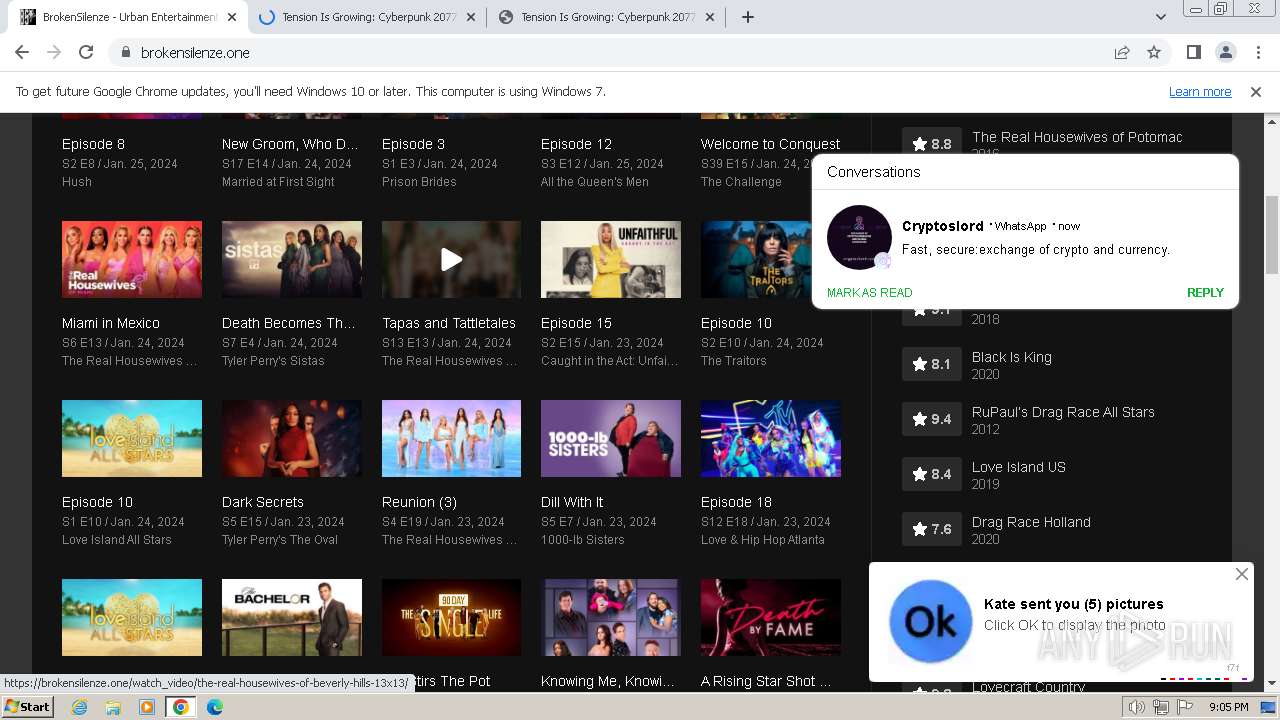
Task: Open the share page icon in address bar
Action: (1122, 53)
